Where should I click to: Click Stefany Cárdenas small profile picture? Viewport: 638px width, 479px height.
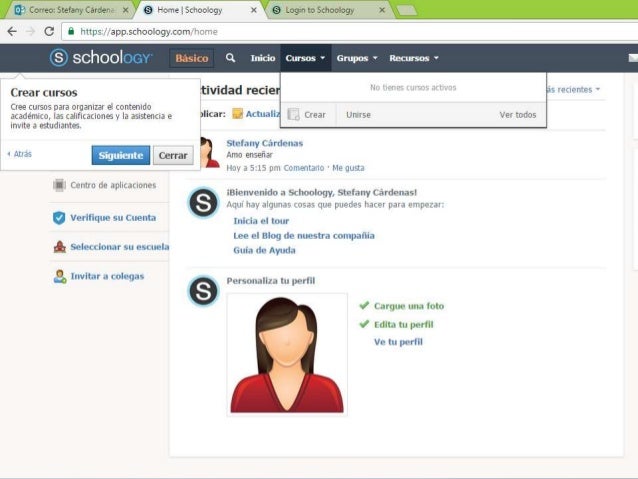210,153
